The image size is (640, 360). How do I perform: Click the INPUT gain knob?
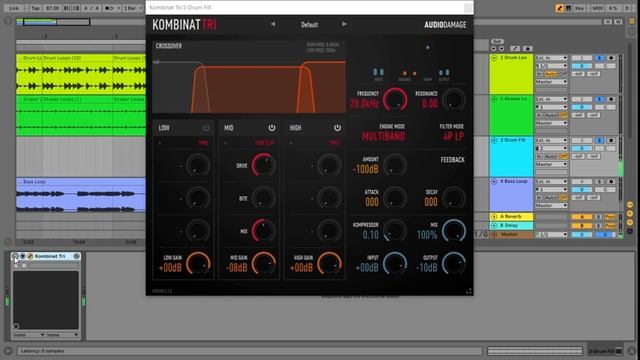395,264
